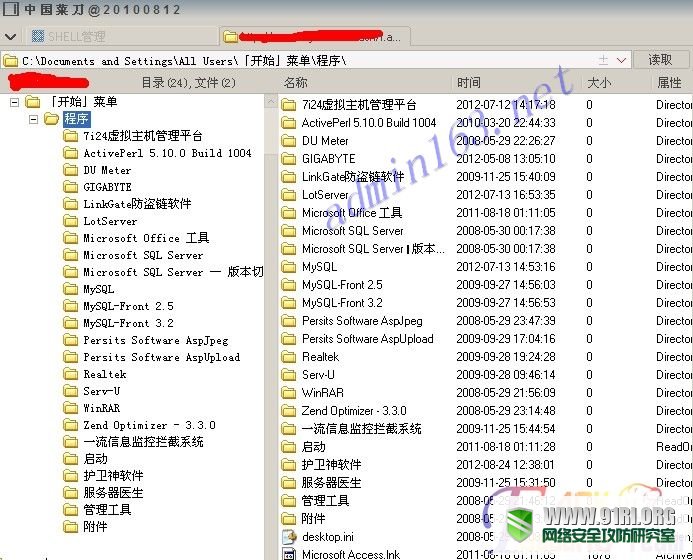693x560 pixels.
Task: Select Zend Optimizer - 3.3.0 in tree
Action: (149, 425)
